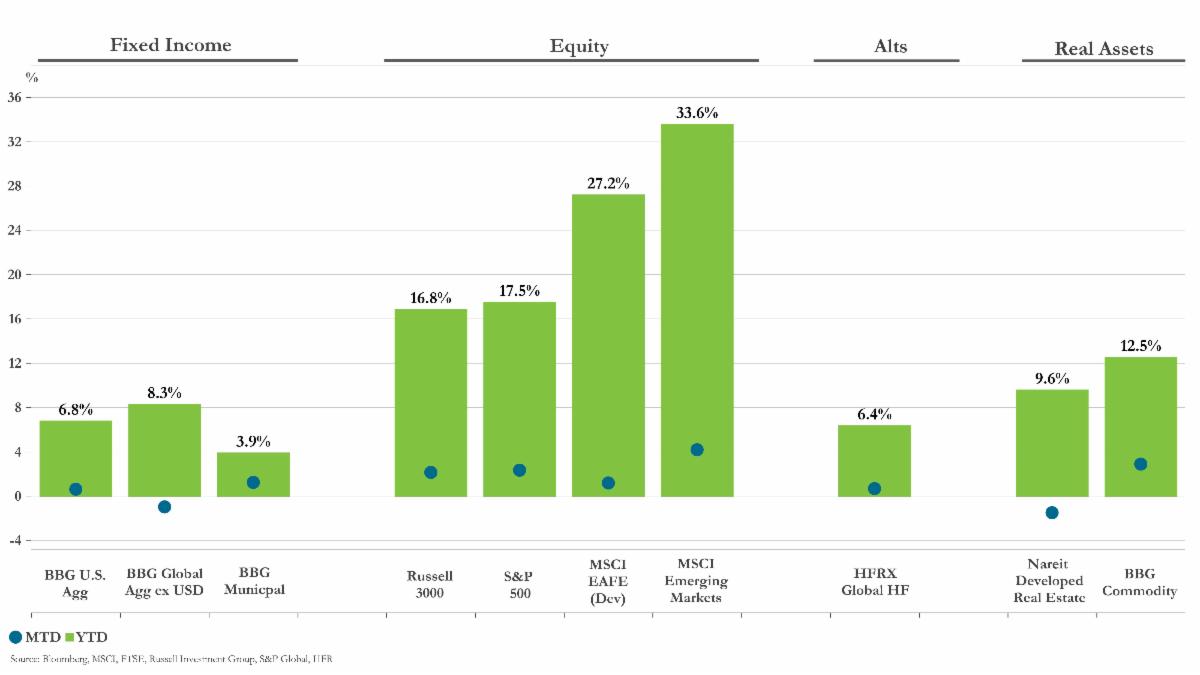The width and height of the screenshot is (1200, 675).
Task: Click the 12.5% data label above BBG Commodity
Action: click(1140, 346)
